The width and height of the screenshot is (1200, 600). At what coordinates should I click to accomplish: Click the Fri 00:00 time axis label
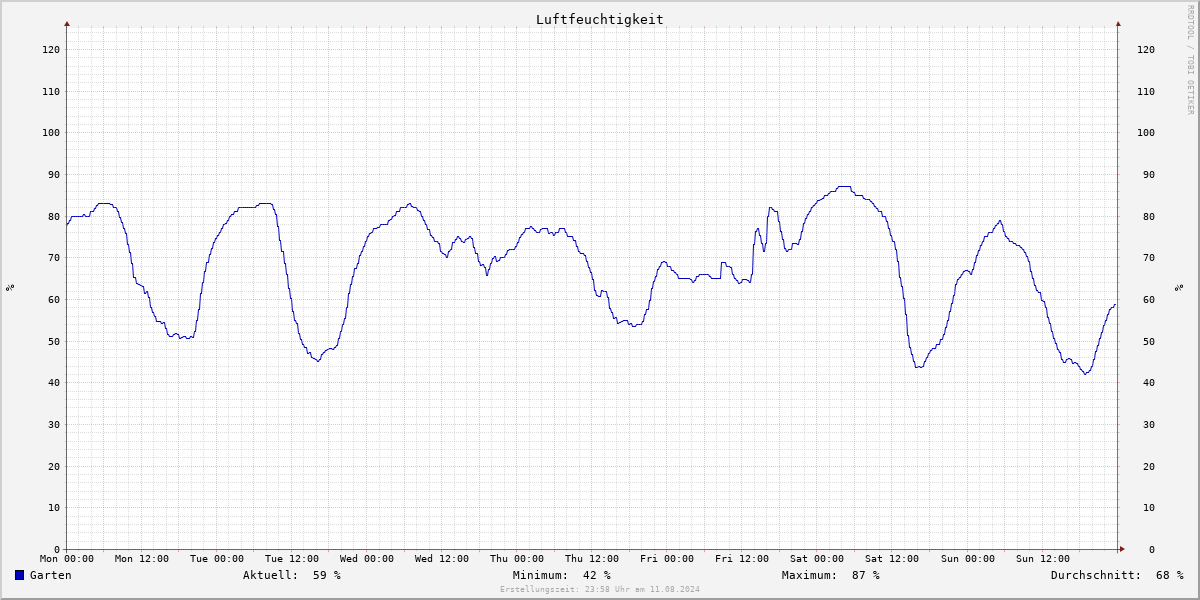(667, 559)
